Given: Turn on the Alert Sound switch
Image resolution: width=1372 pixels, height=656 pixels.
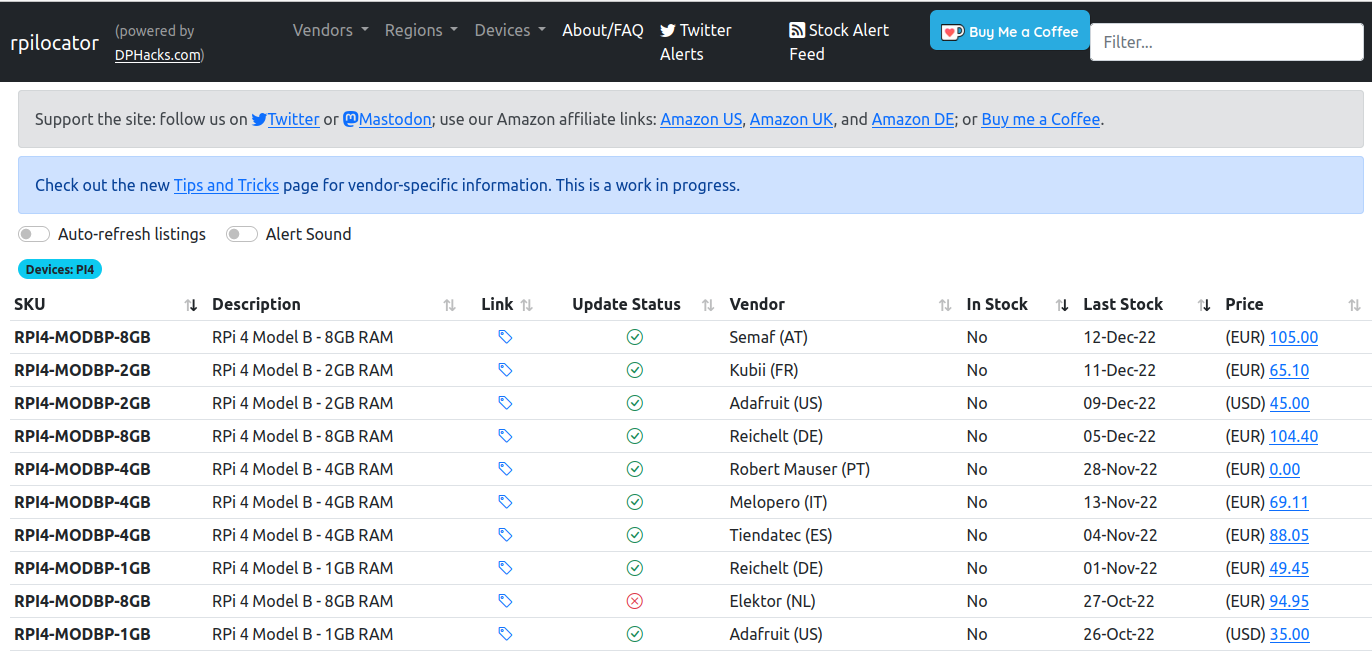Looking at the screenshot, I should (x=242, y=234).
